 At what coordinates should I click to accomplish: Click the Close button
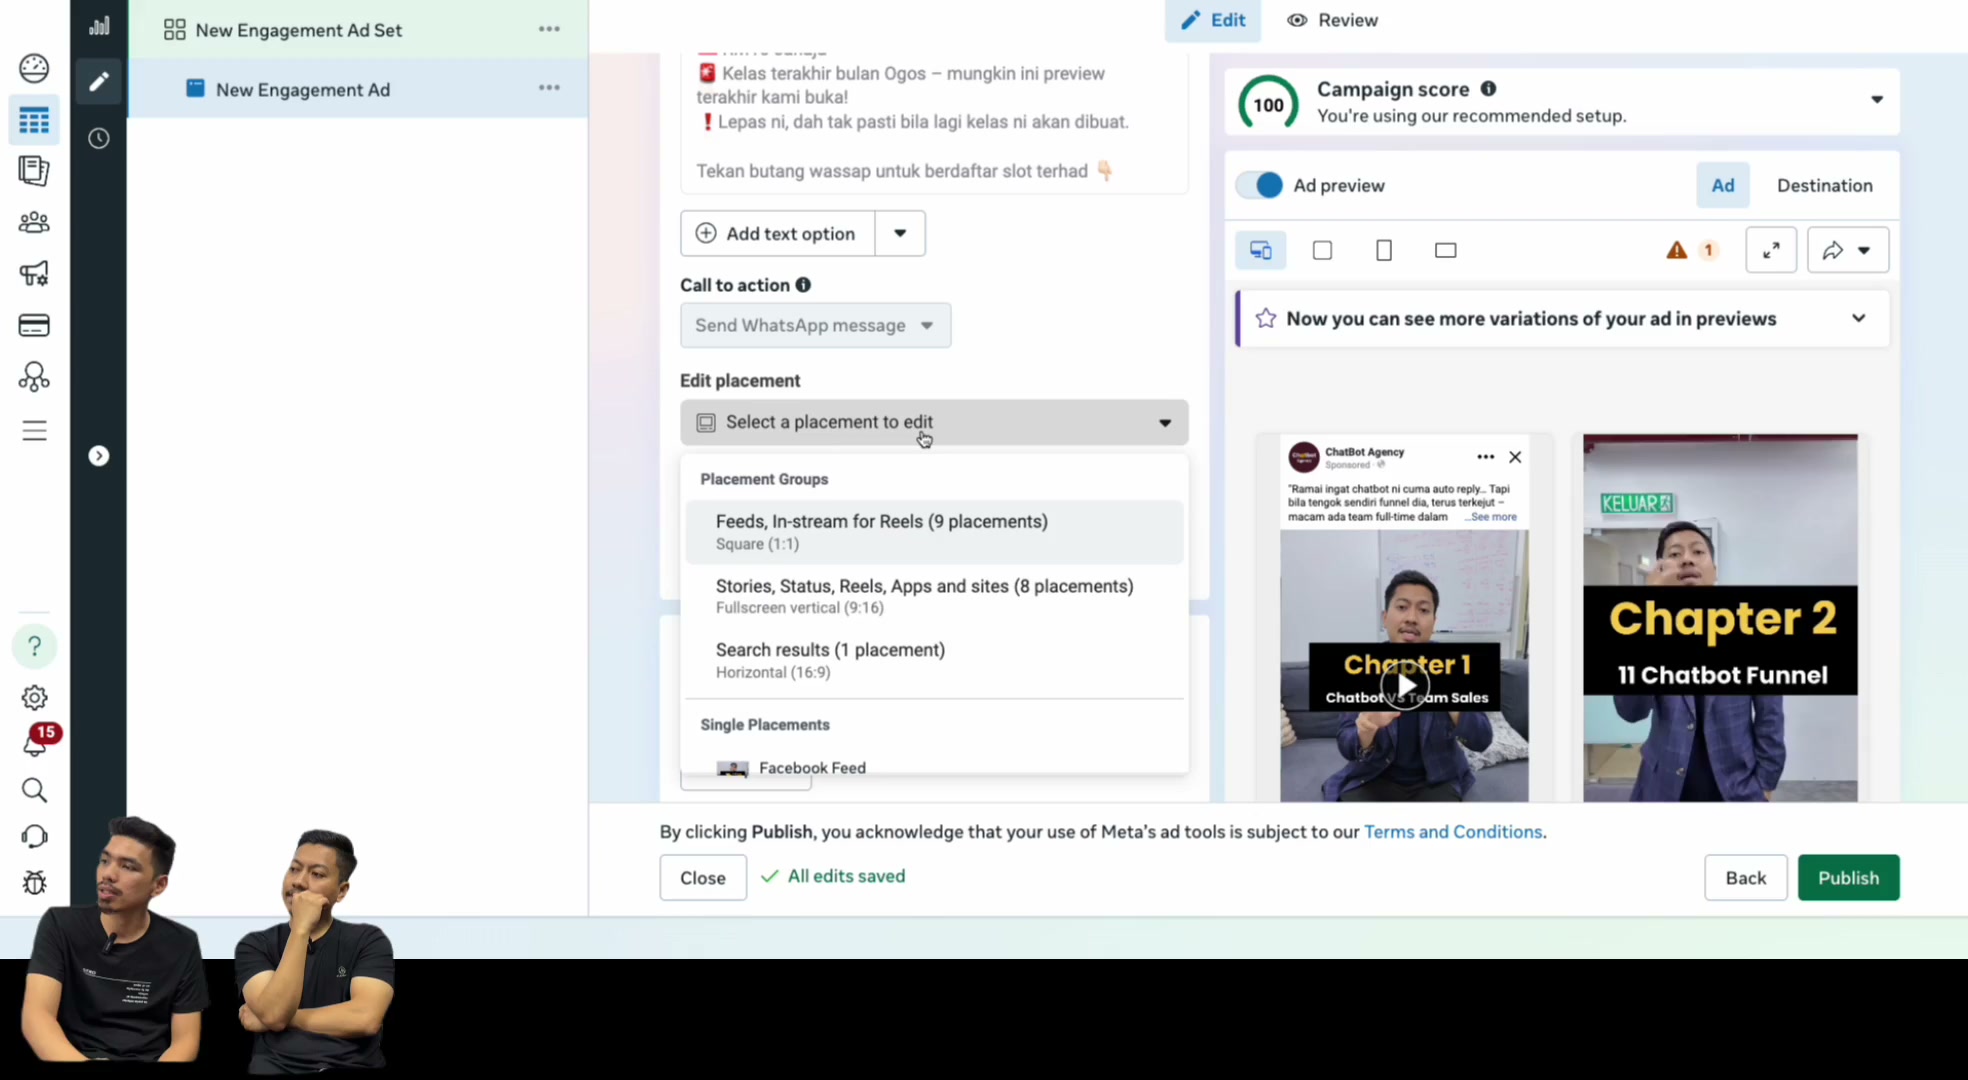[703, 877]
